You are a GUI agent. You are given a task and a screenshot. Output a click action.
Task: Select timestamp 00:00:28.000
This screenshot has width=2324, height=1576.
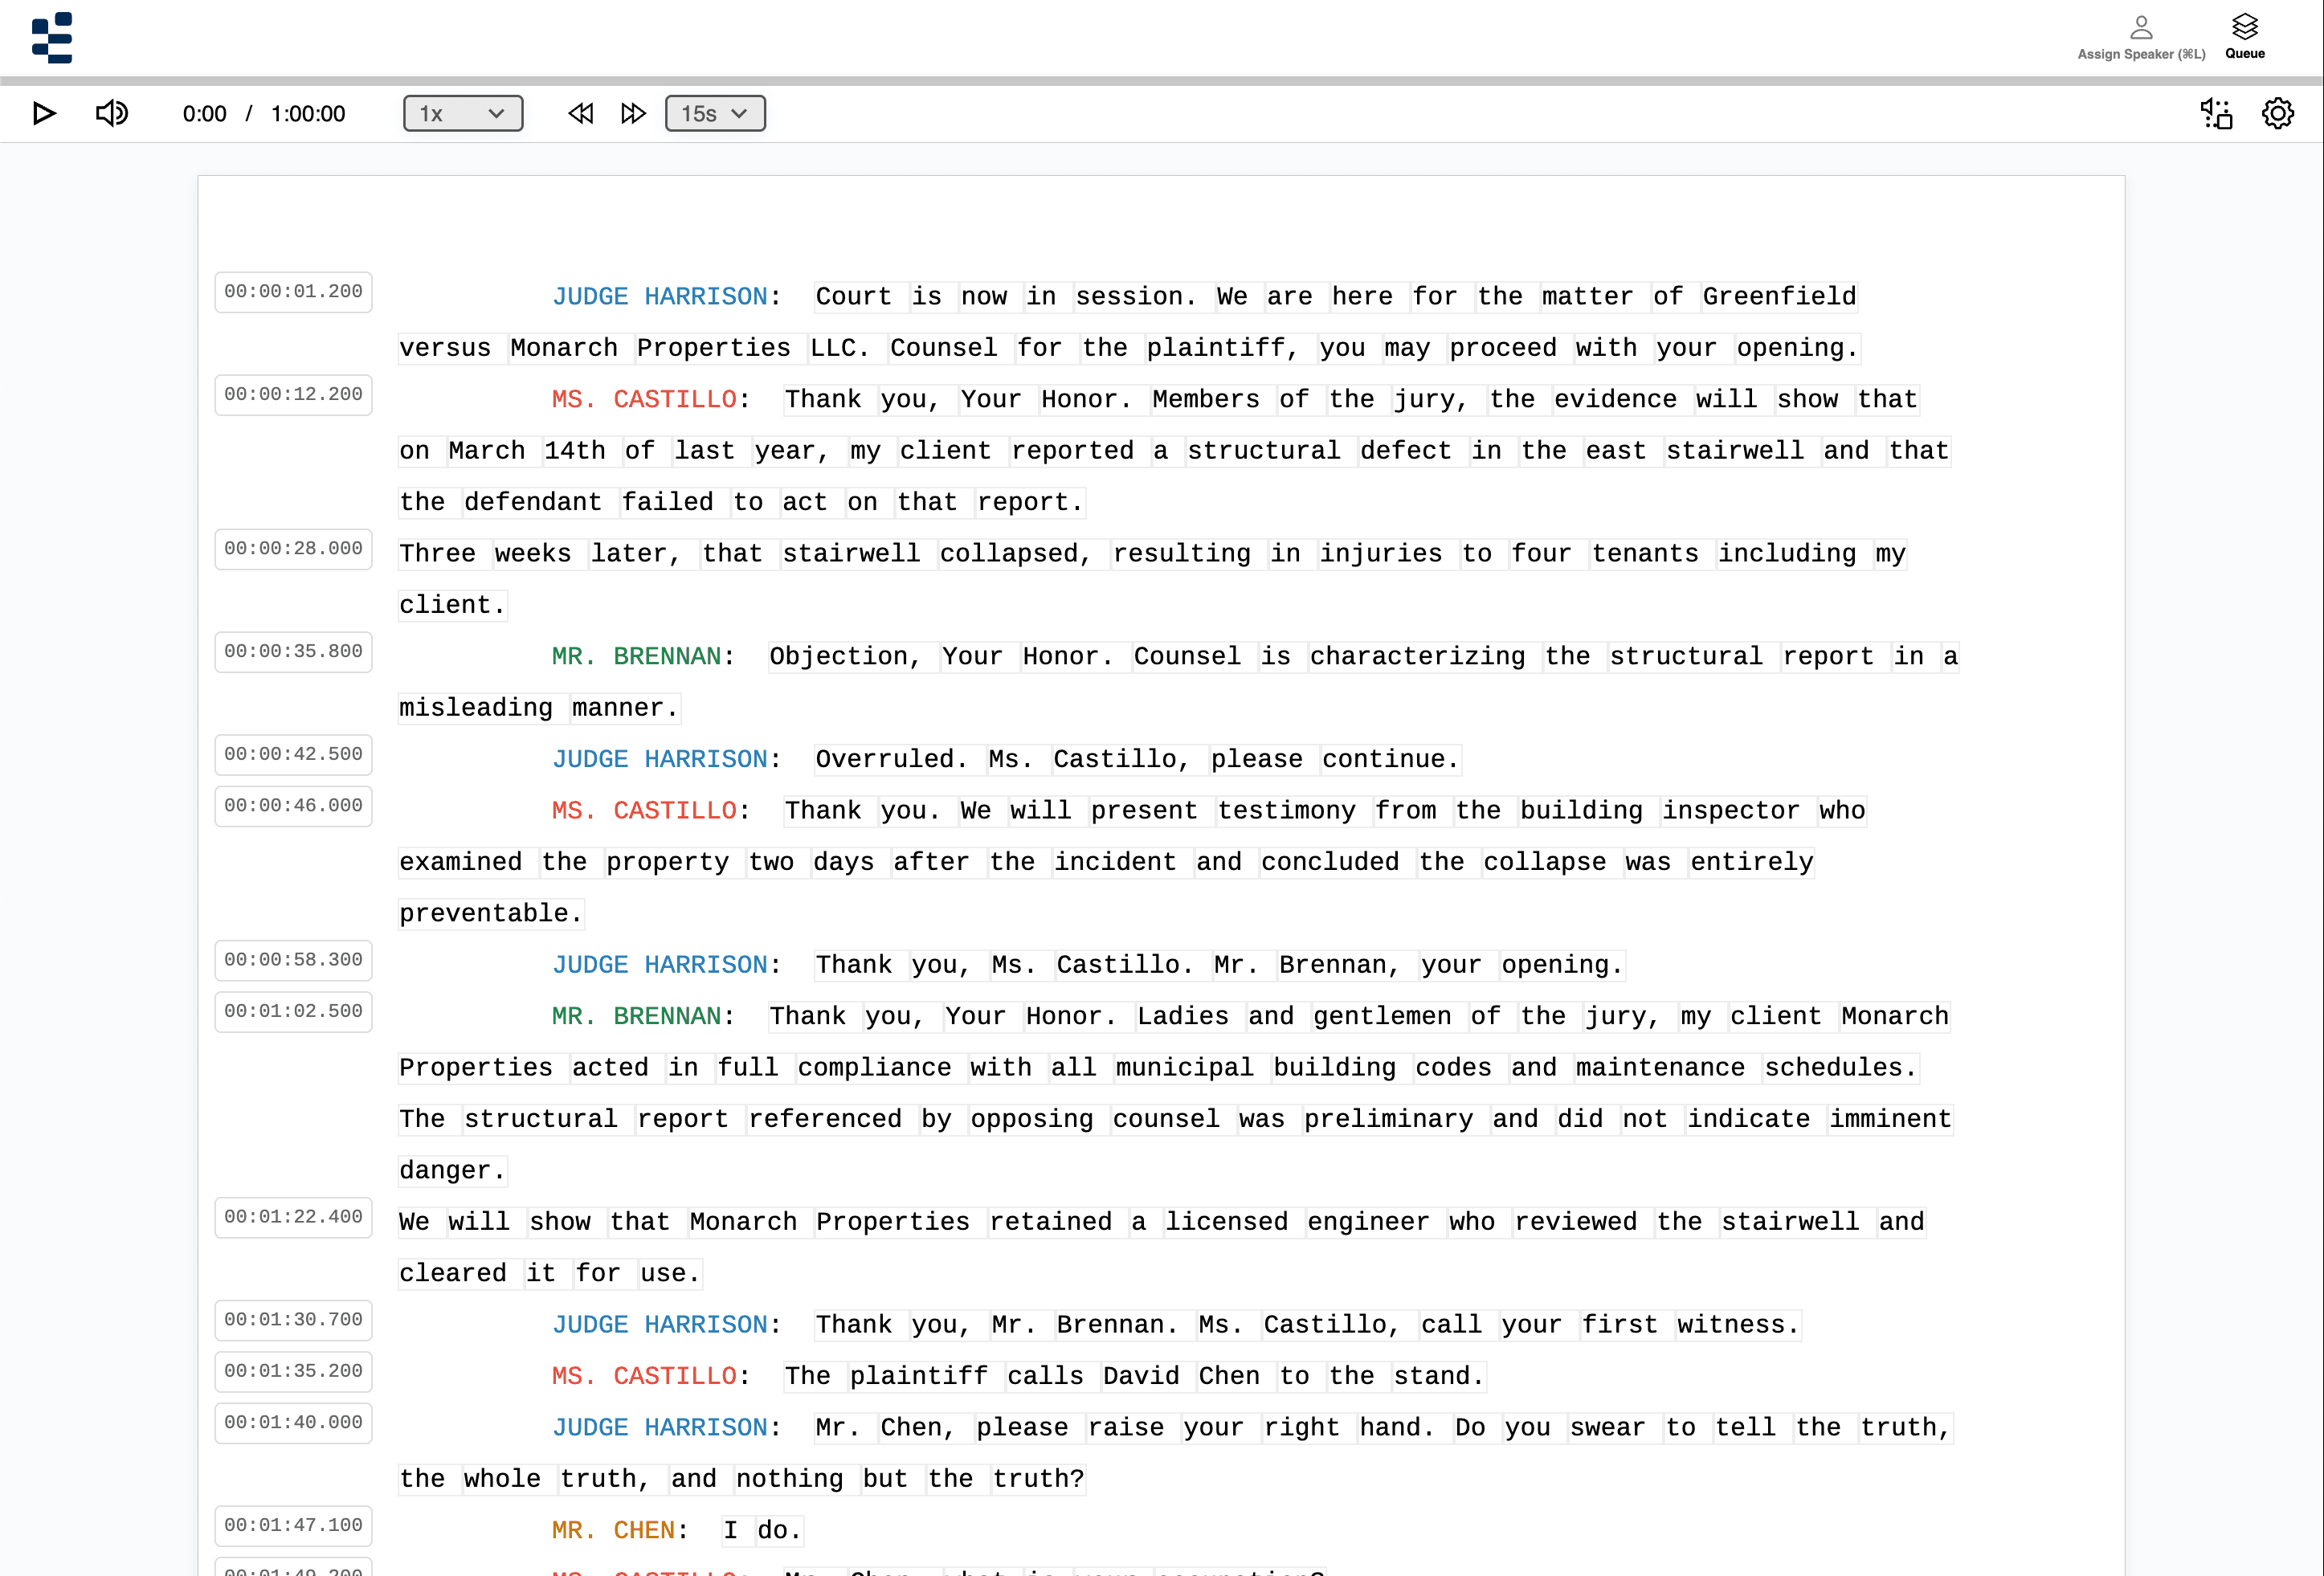[x=293, y=549]
